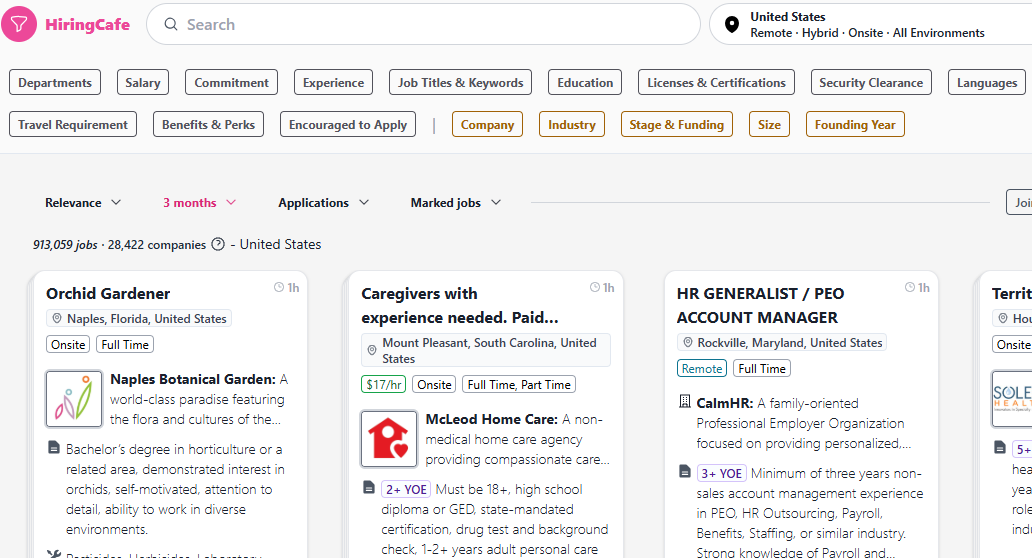Open the Company filter
The width and height of the screenshot is (1032, 558).
pos(487,124)
